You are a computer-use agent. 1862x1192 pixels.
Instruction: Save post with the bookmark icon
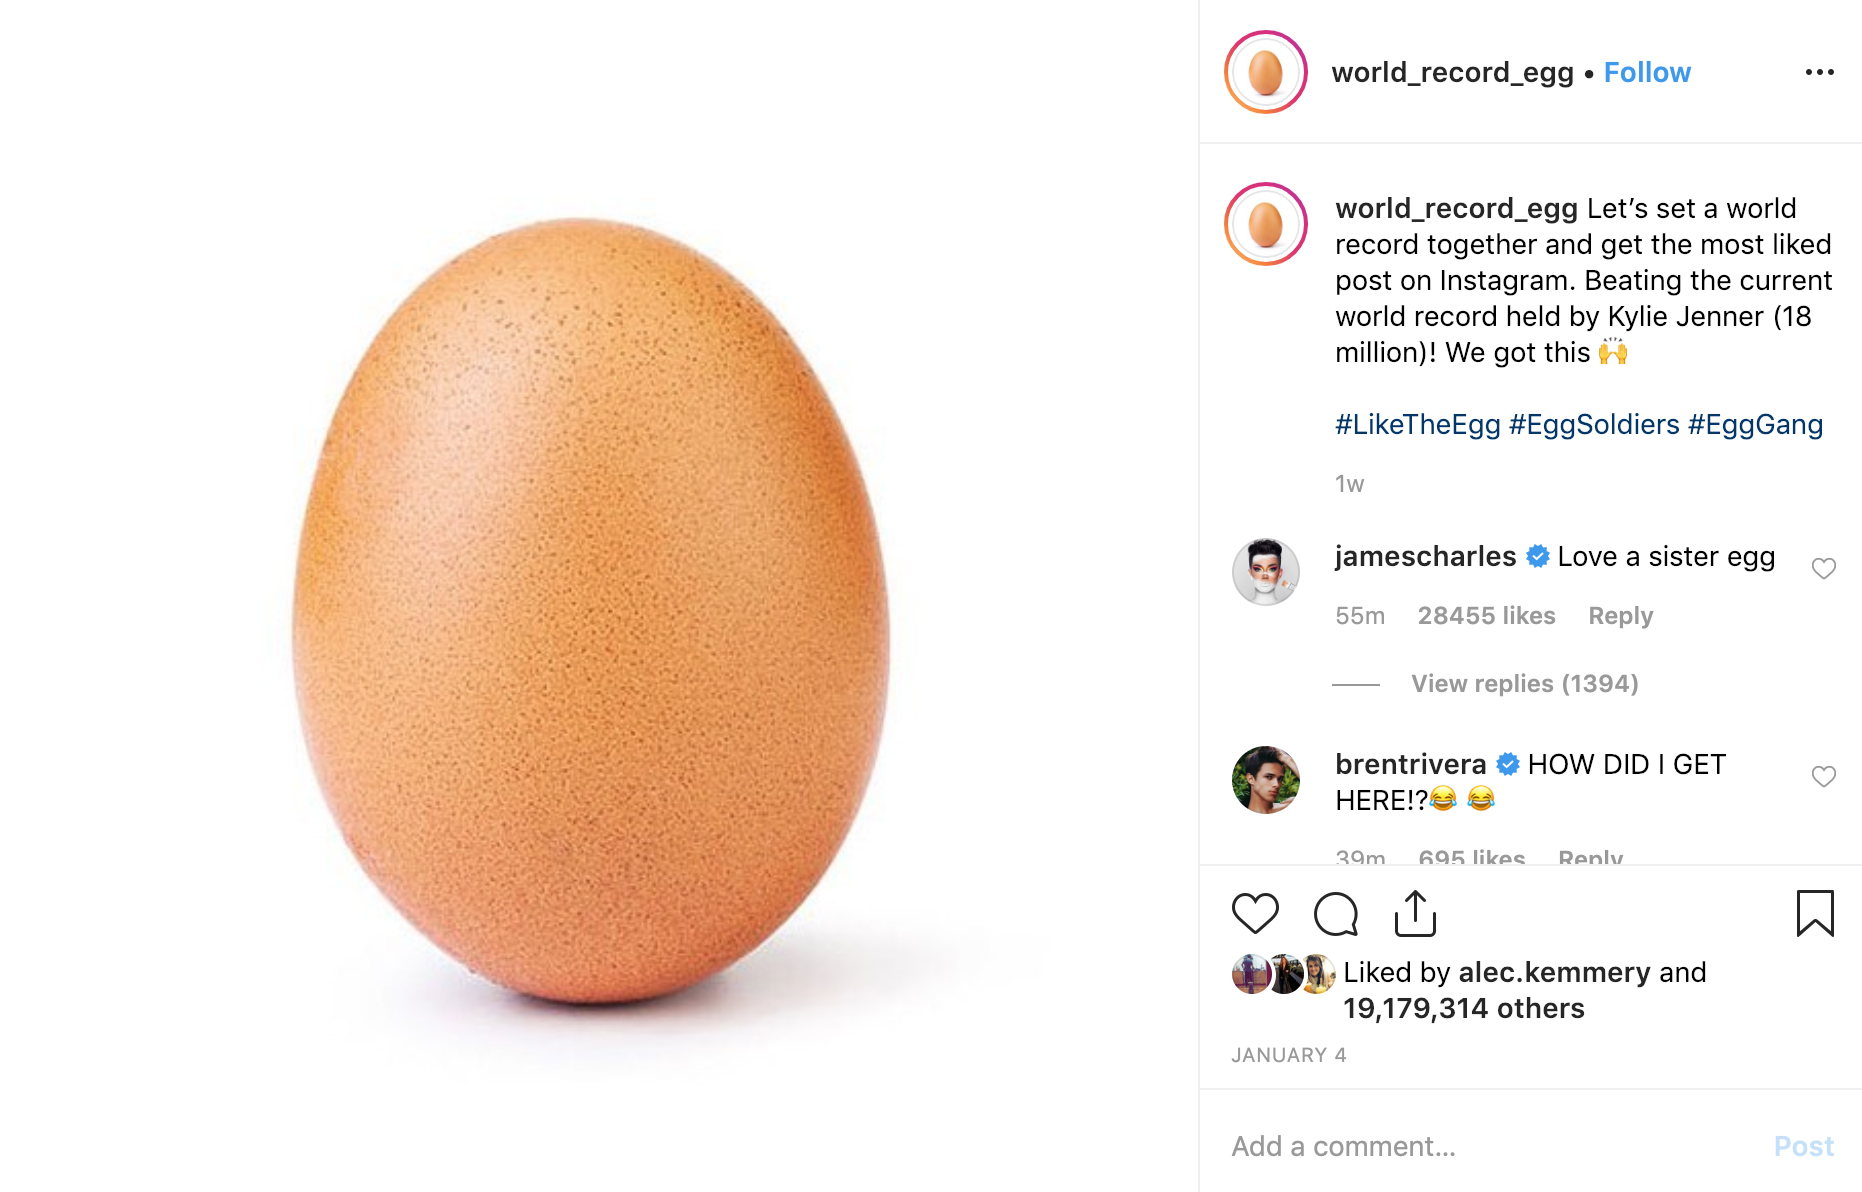pyautogui.click(x=1814, y=913)
